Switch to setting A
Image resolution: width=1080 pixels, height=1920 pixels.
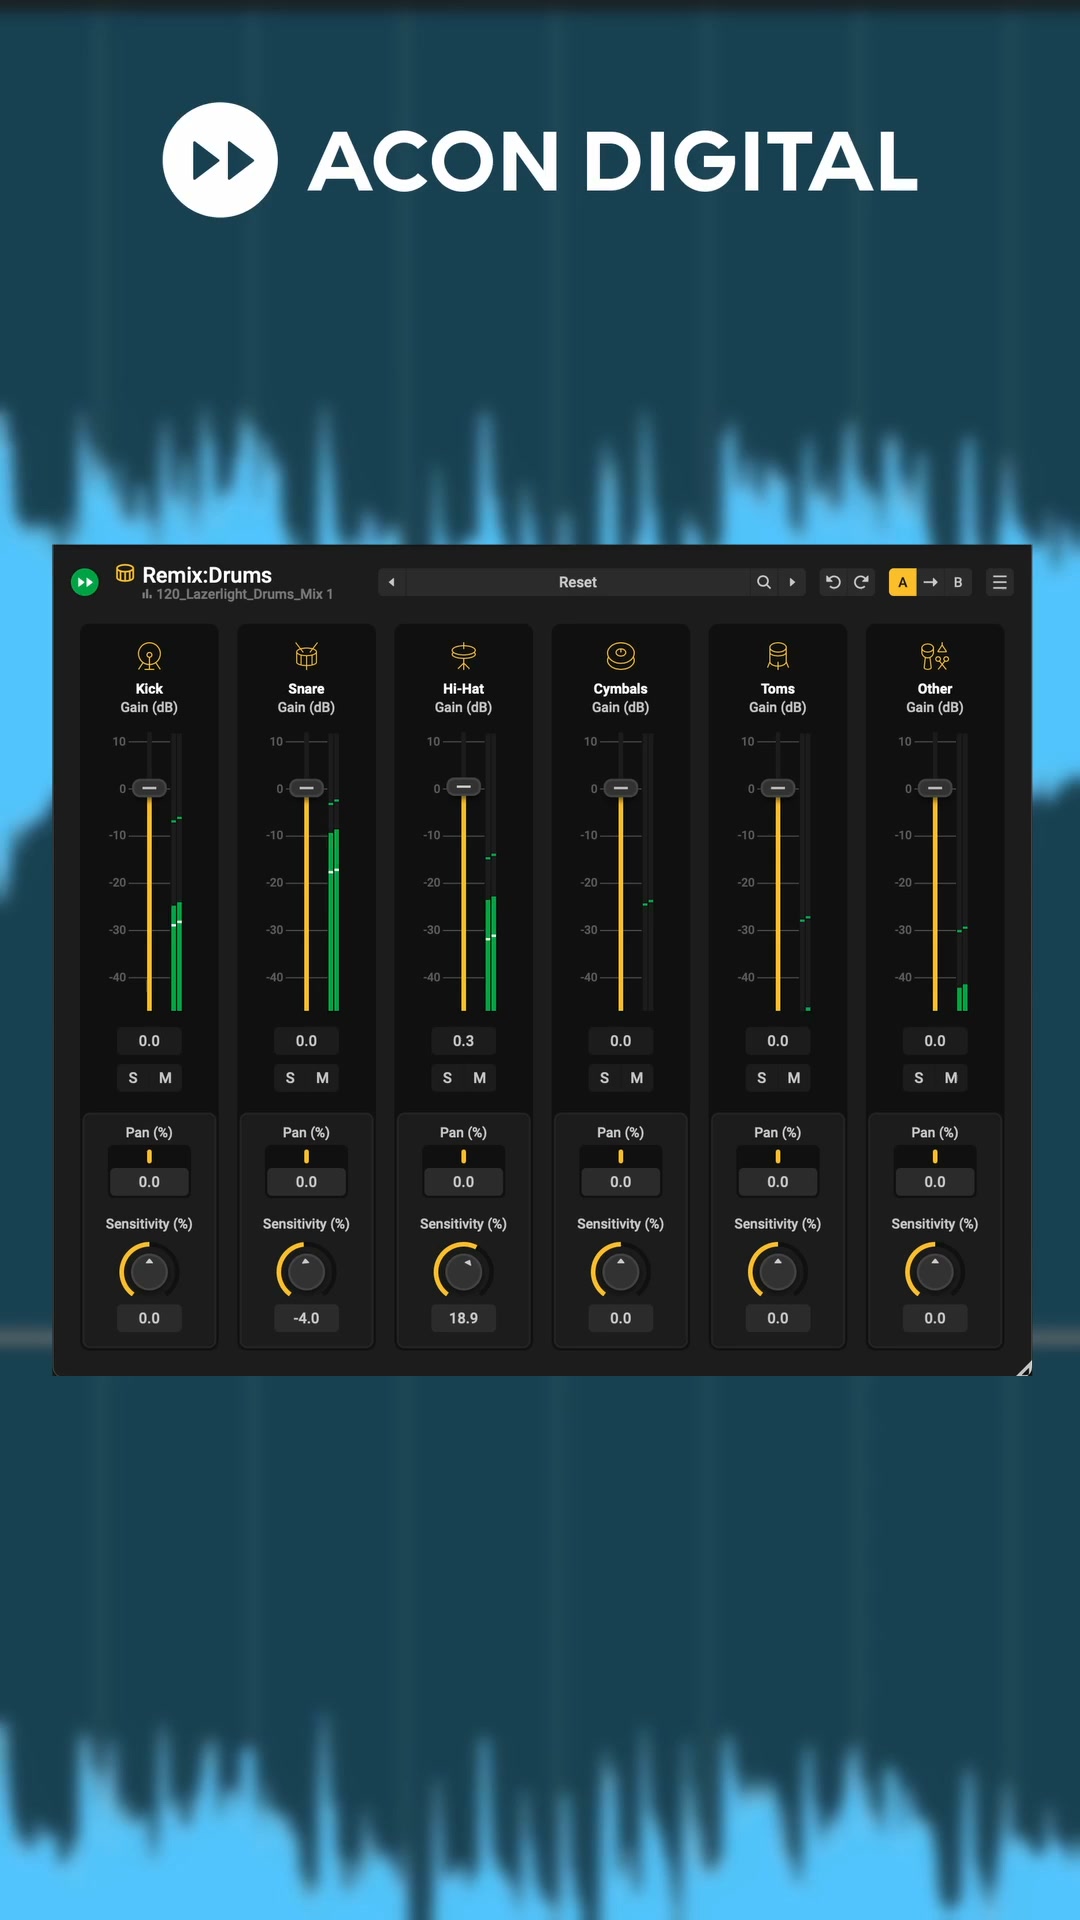[903, 582]
